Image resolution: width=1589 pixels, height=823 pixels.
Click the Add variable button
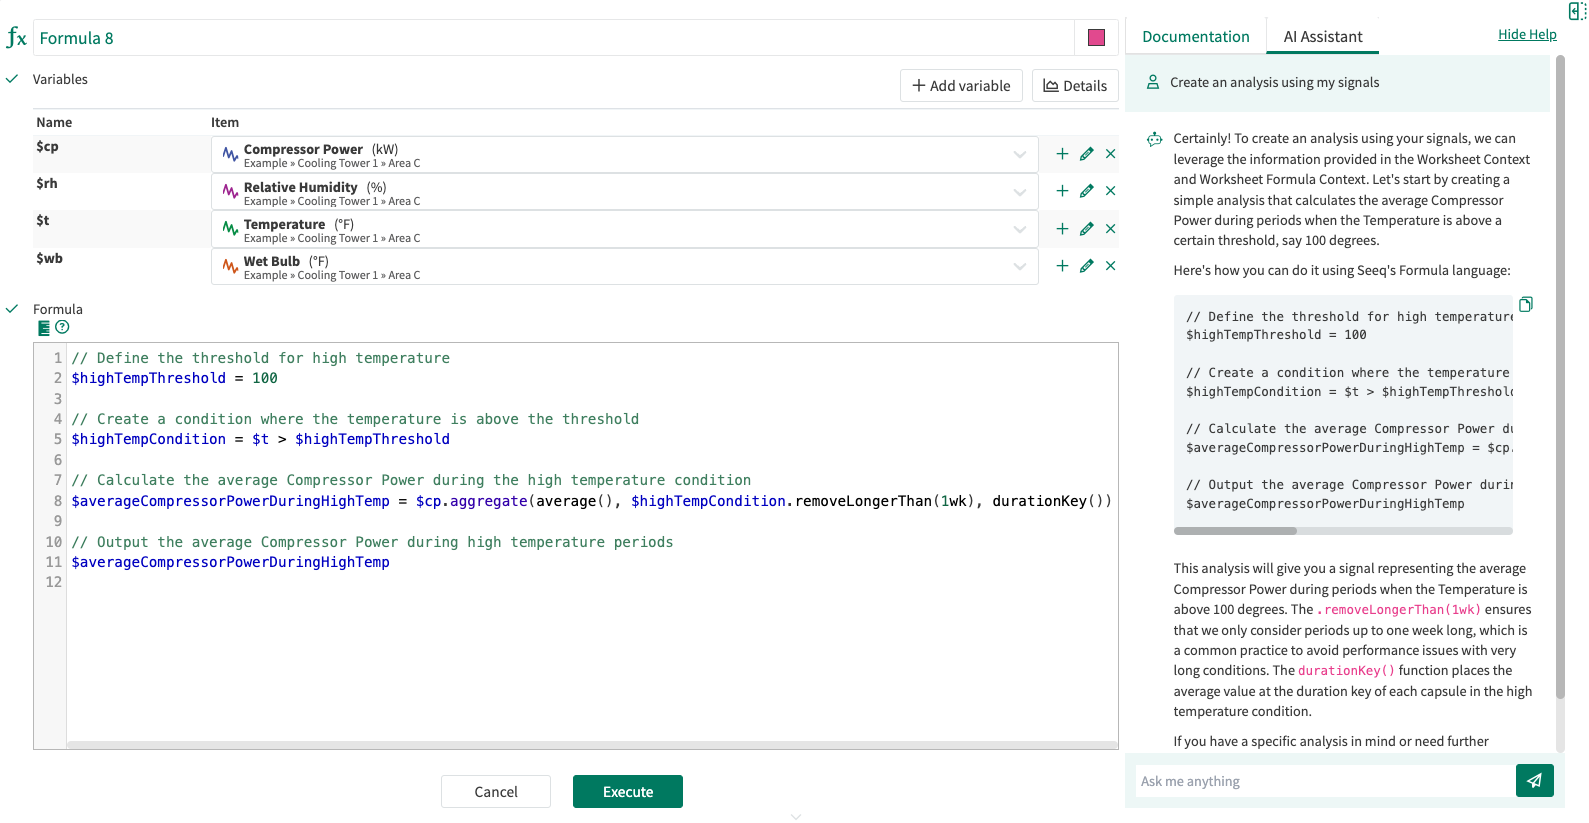[961, 86]
